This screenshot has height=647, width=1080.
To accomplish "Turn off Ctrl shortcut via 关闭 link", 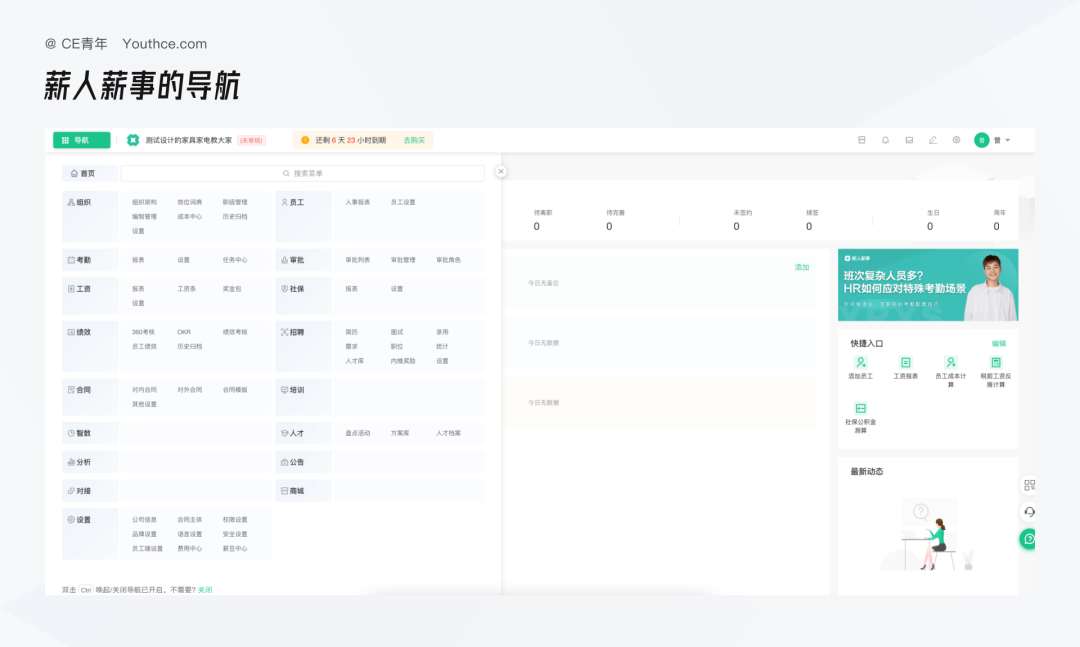I will click(205, 590).
